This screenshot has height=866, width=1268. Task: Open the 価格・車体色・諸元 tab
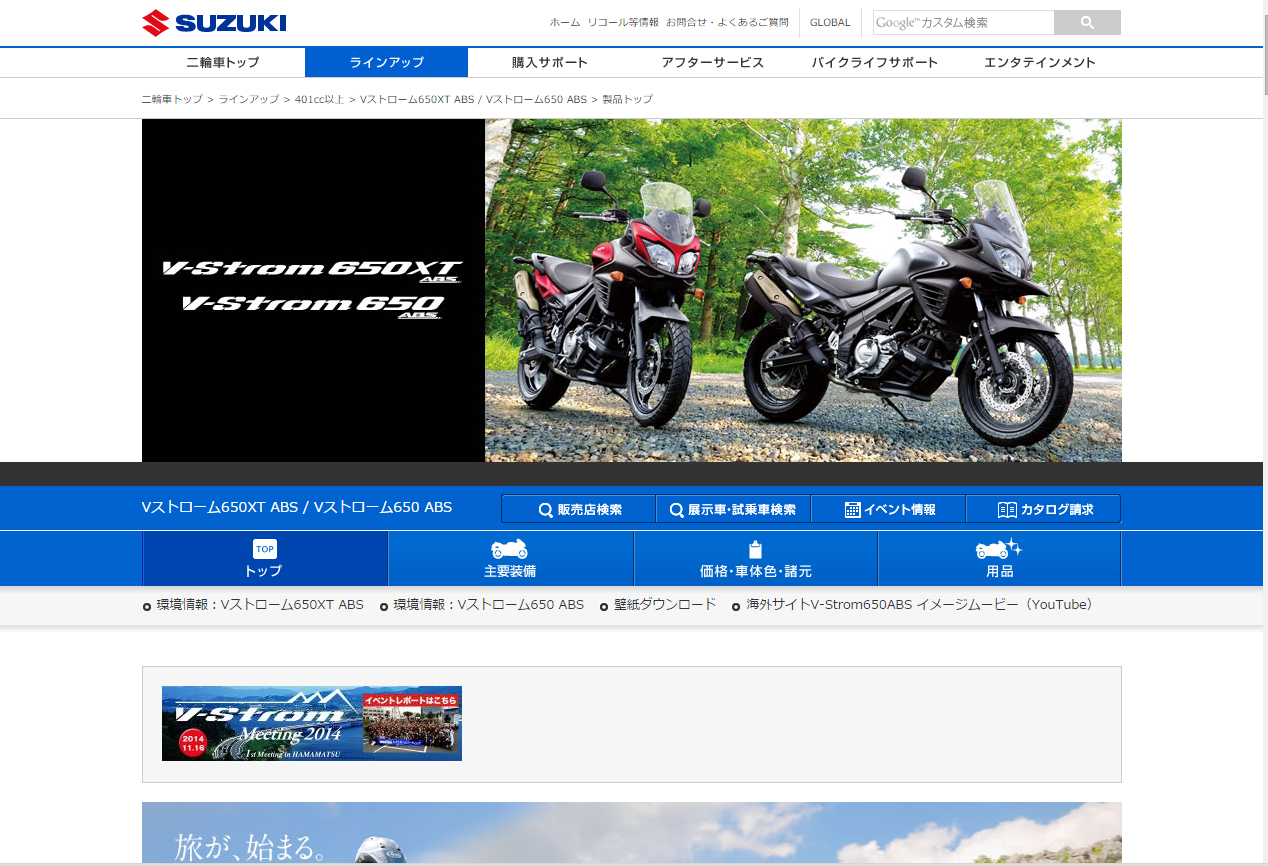click(756, 558)
